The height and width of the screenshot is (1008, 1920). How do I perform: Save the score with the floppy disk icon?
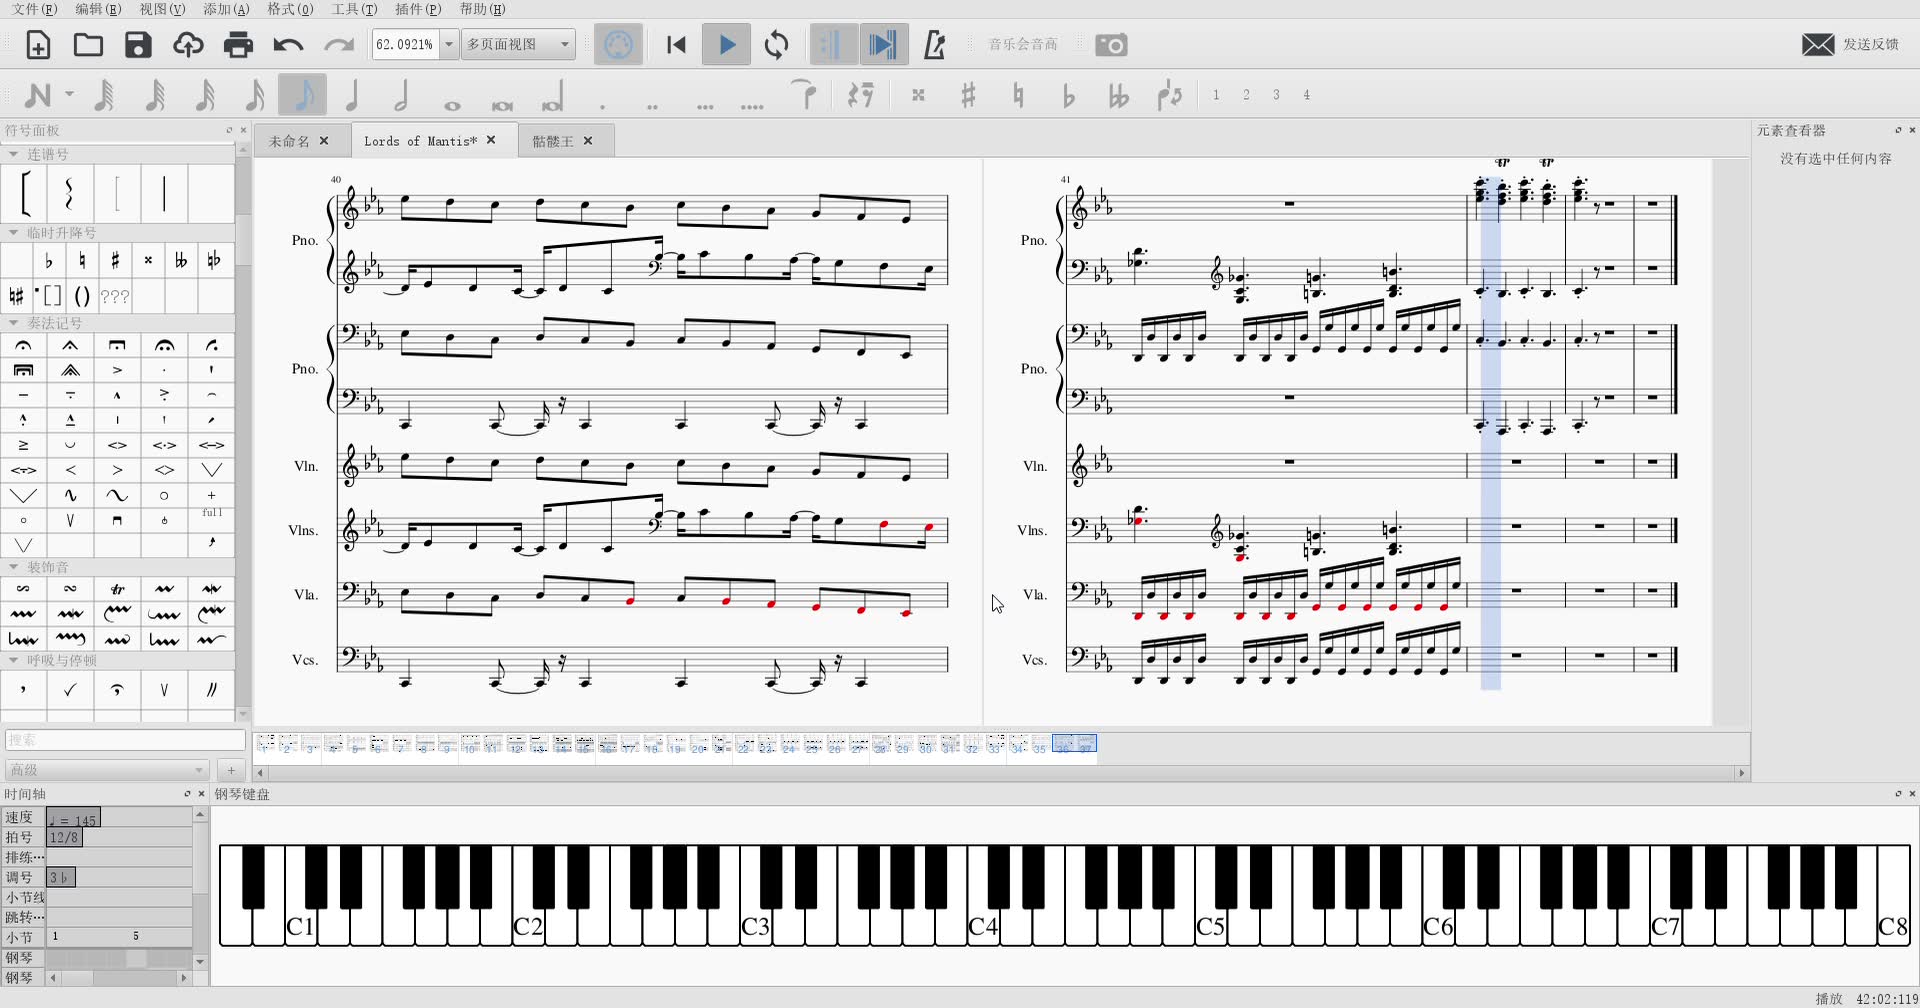point(138,45)
